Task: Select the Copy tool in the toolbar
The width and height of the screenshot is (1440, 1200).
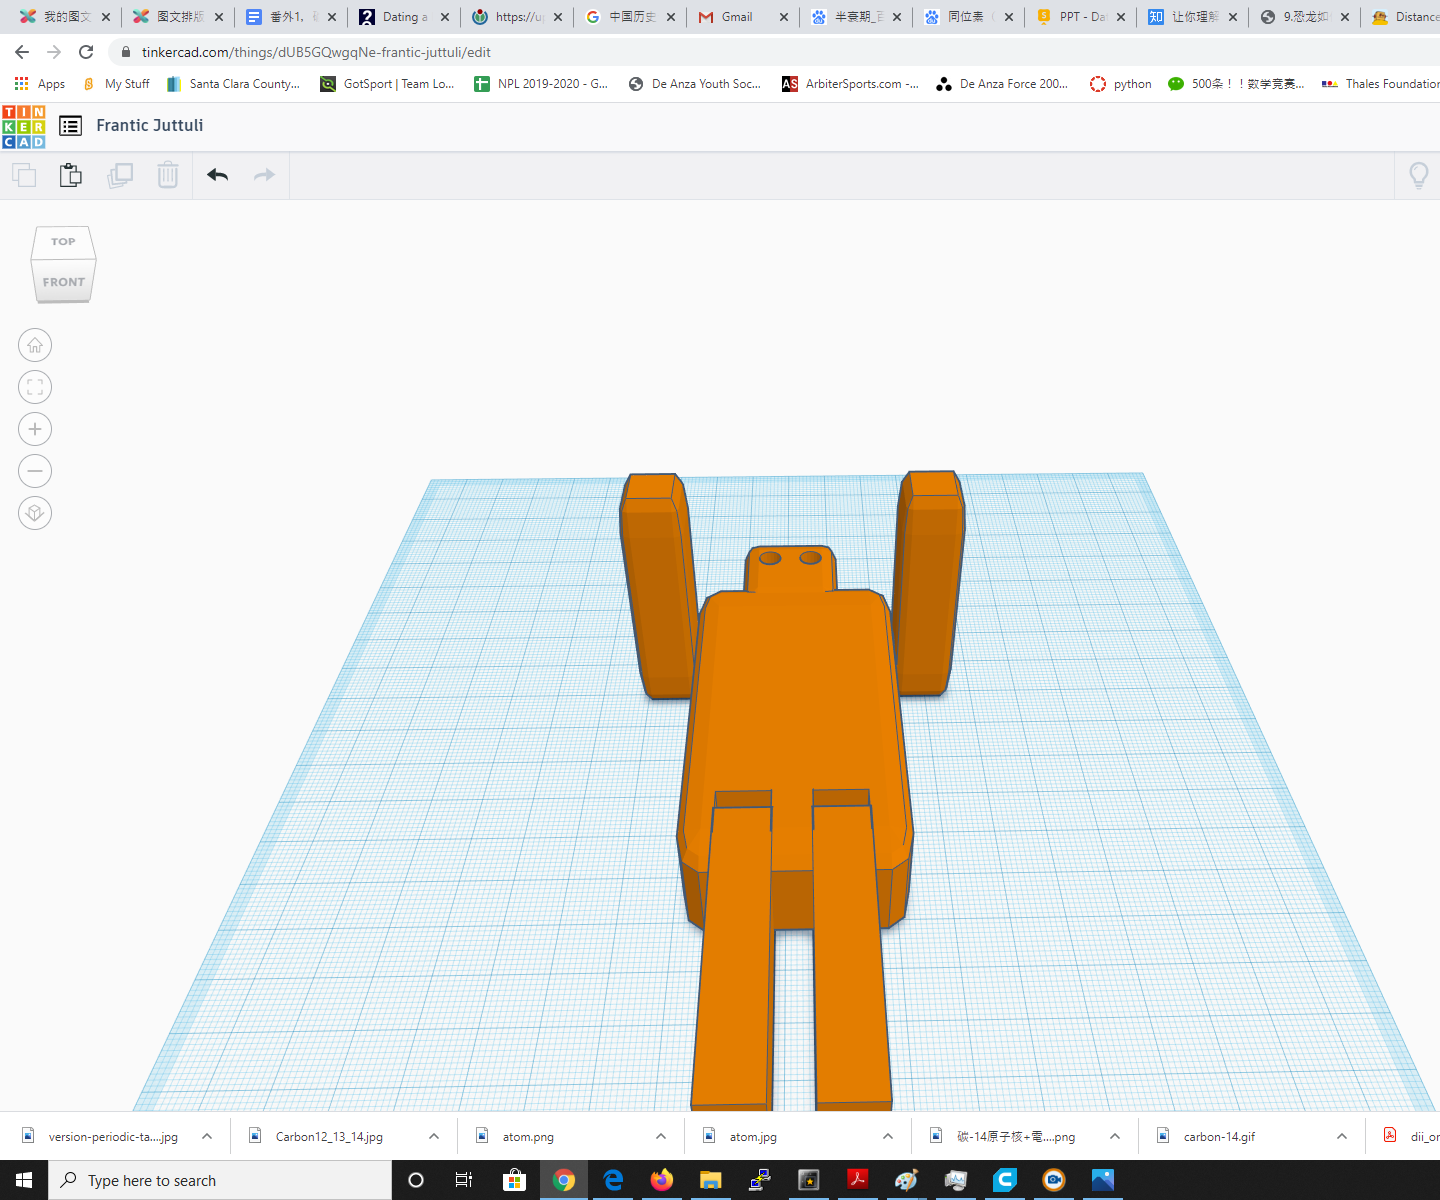Action: [x=23, y=174]
